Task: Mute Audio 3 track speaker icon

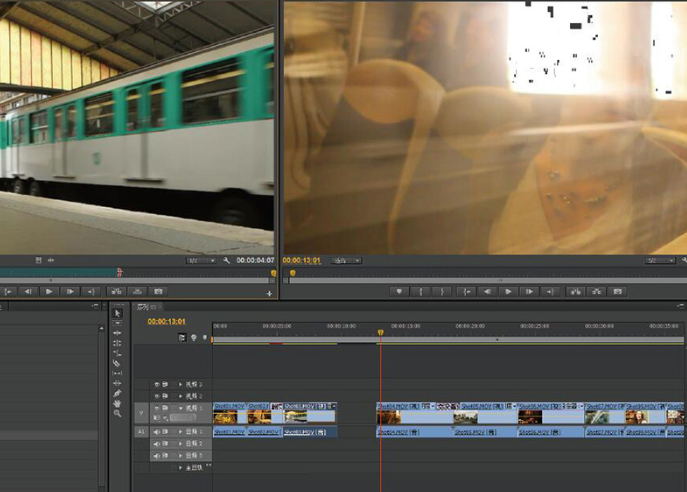Action: point(156,456)
